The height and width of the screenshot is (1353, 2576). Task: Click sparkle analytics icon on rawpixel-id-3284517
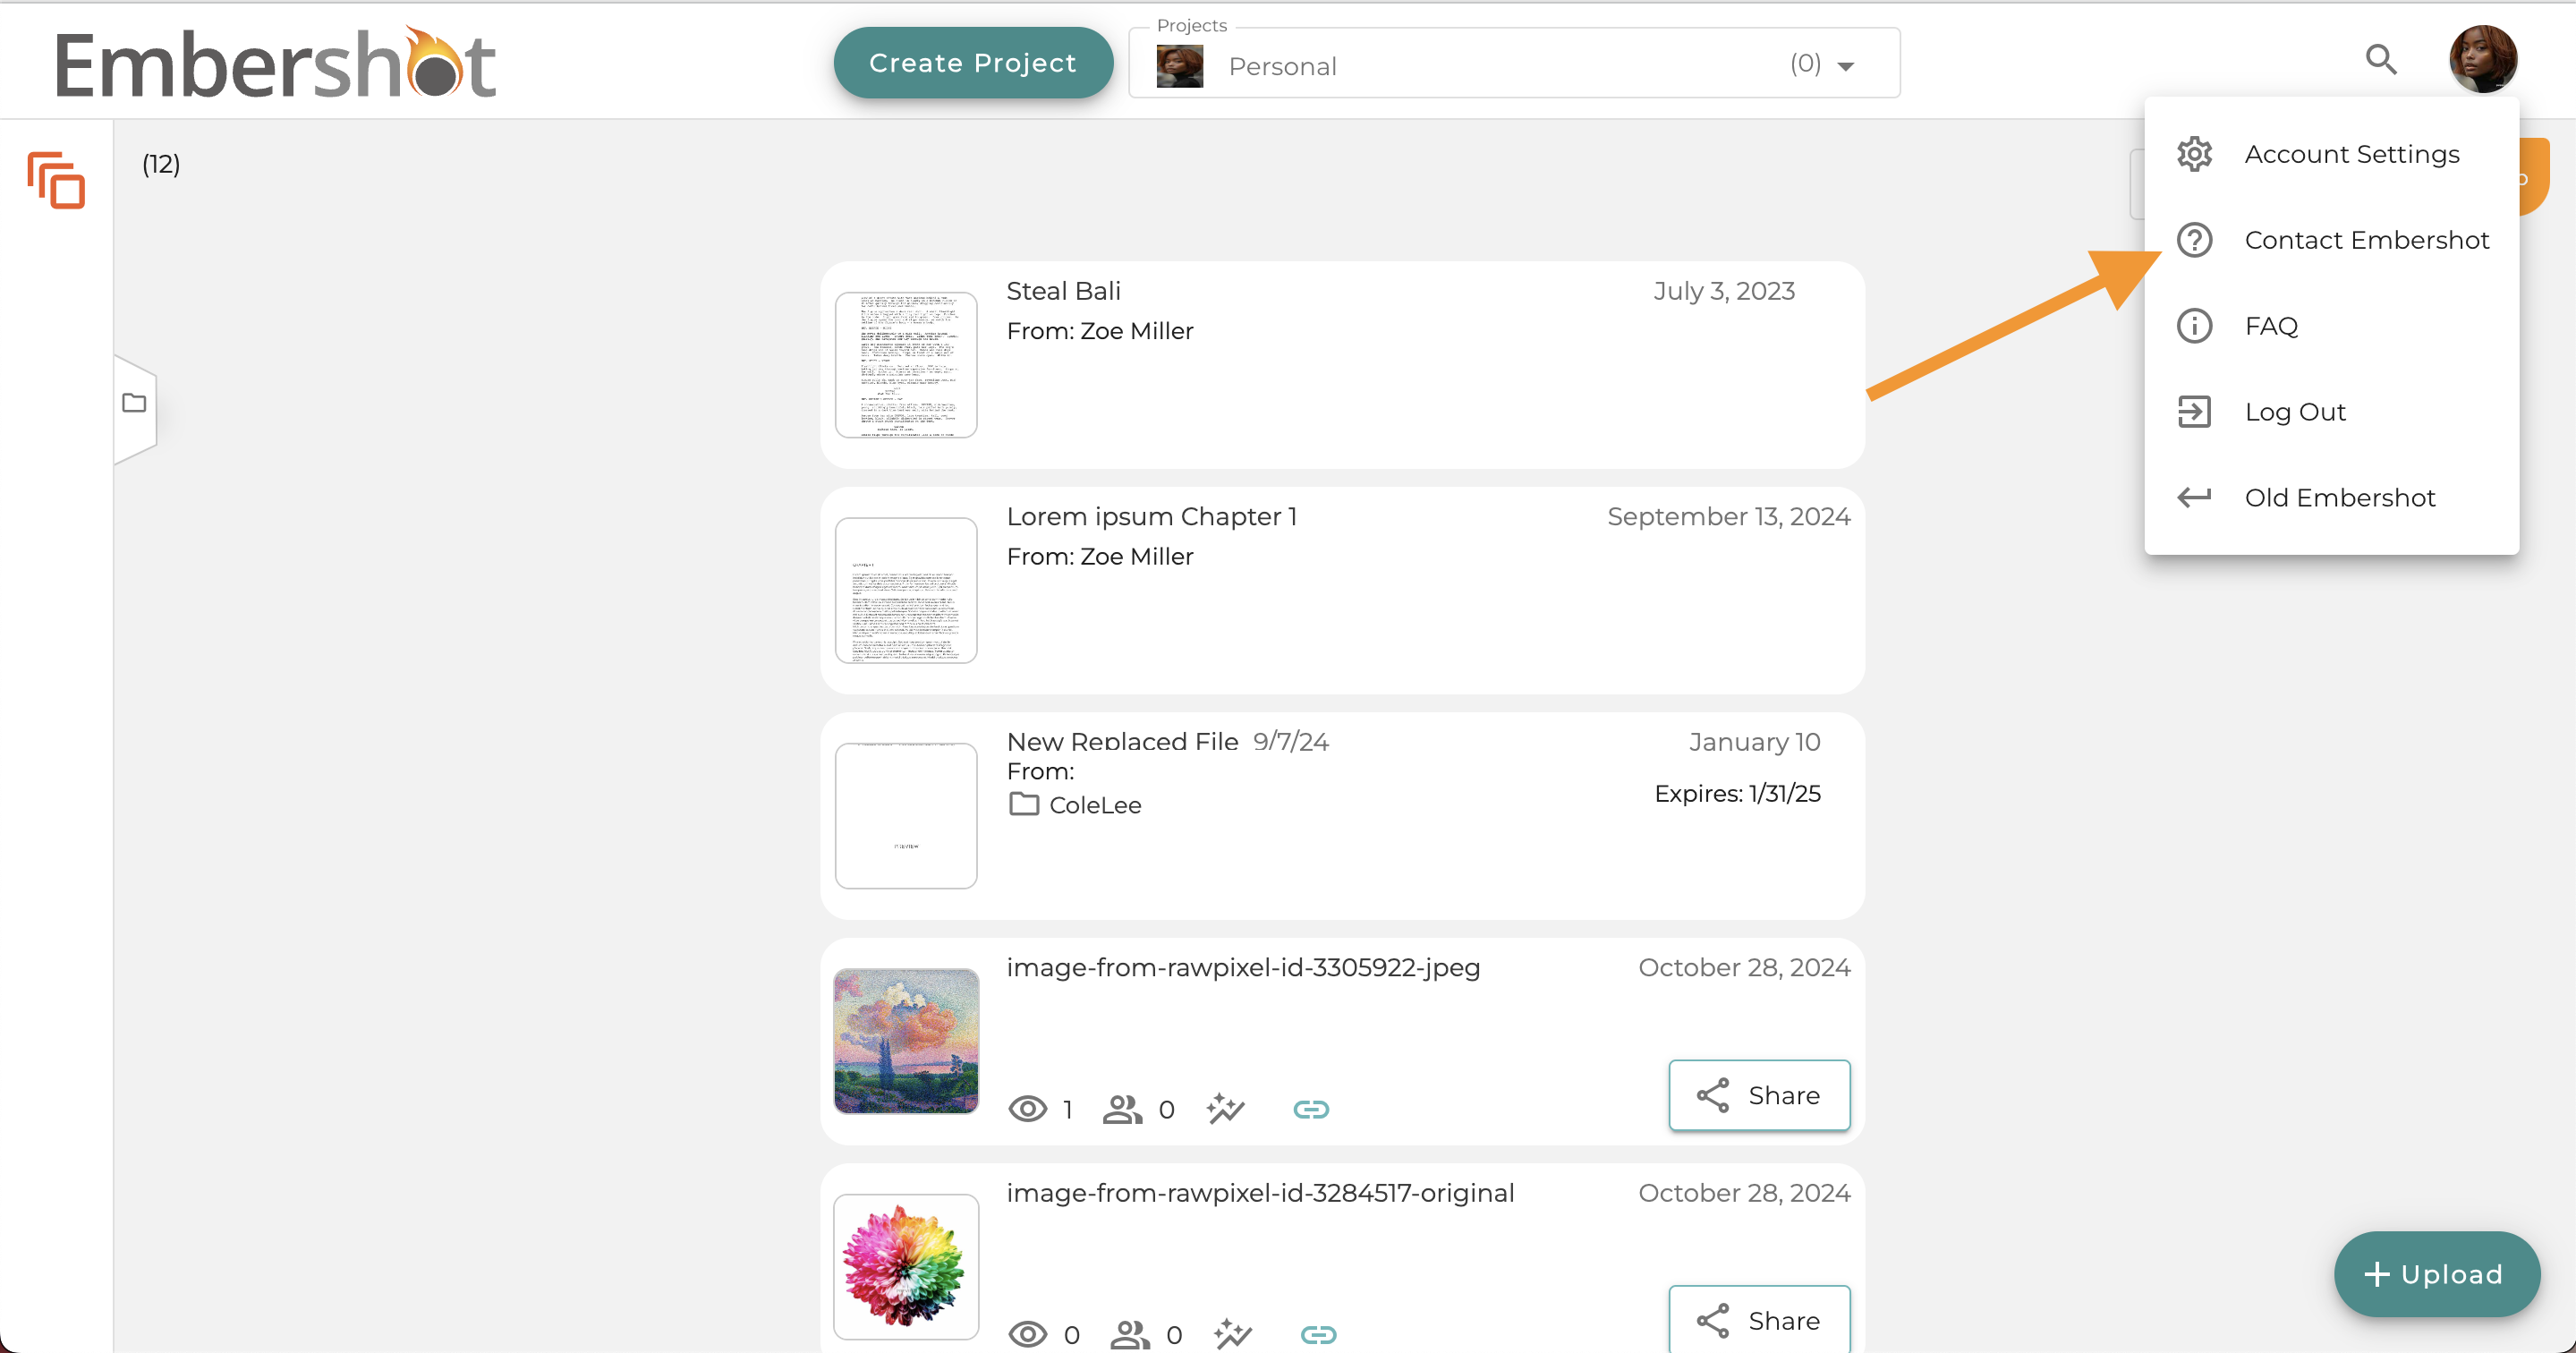(x=1232, y=1333)
